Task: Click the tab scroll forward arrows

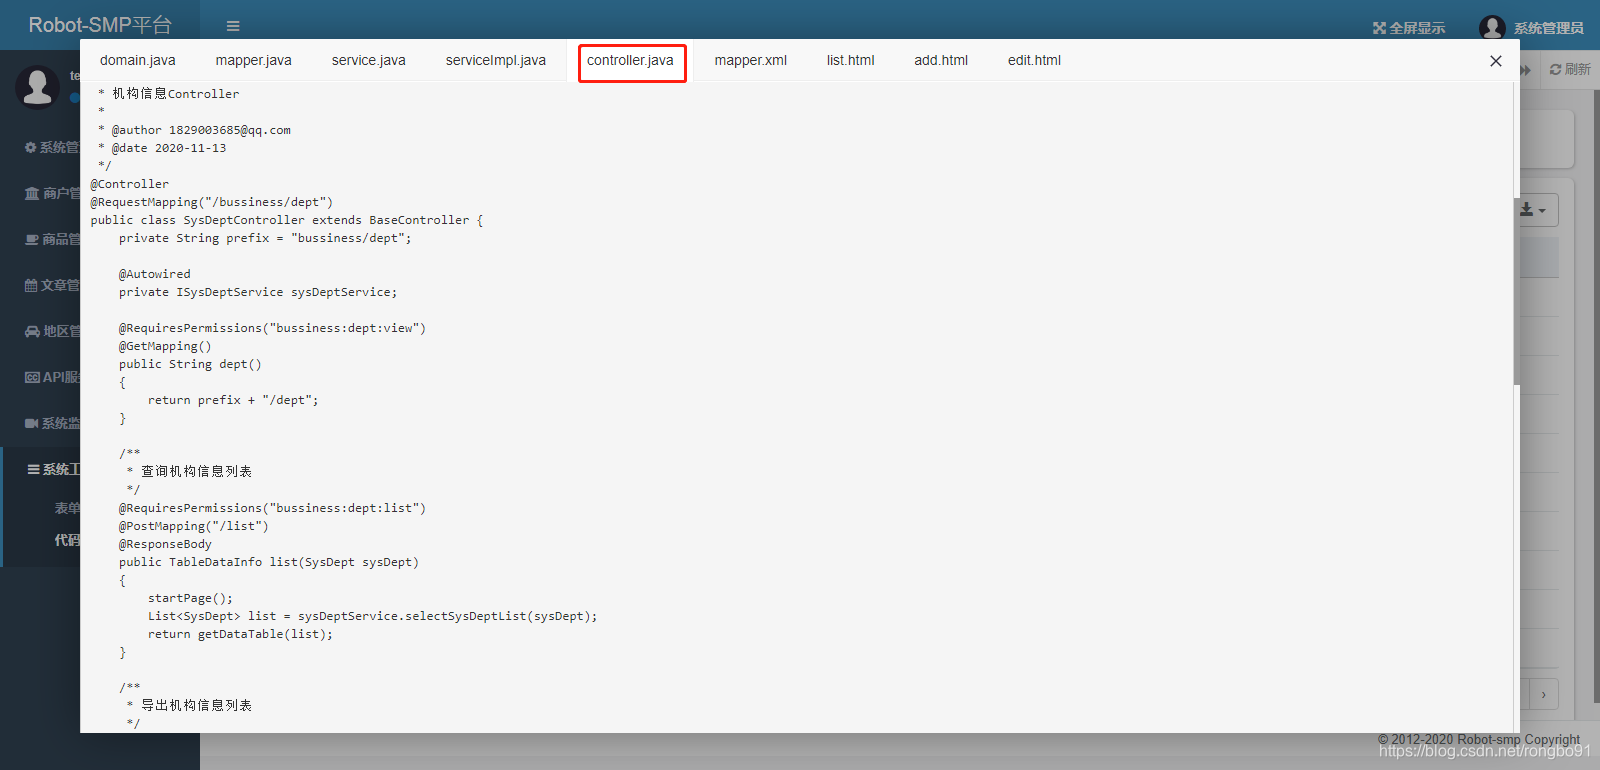Action: pos(1526,70)
